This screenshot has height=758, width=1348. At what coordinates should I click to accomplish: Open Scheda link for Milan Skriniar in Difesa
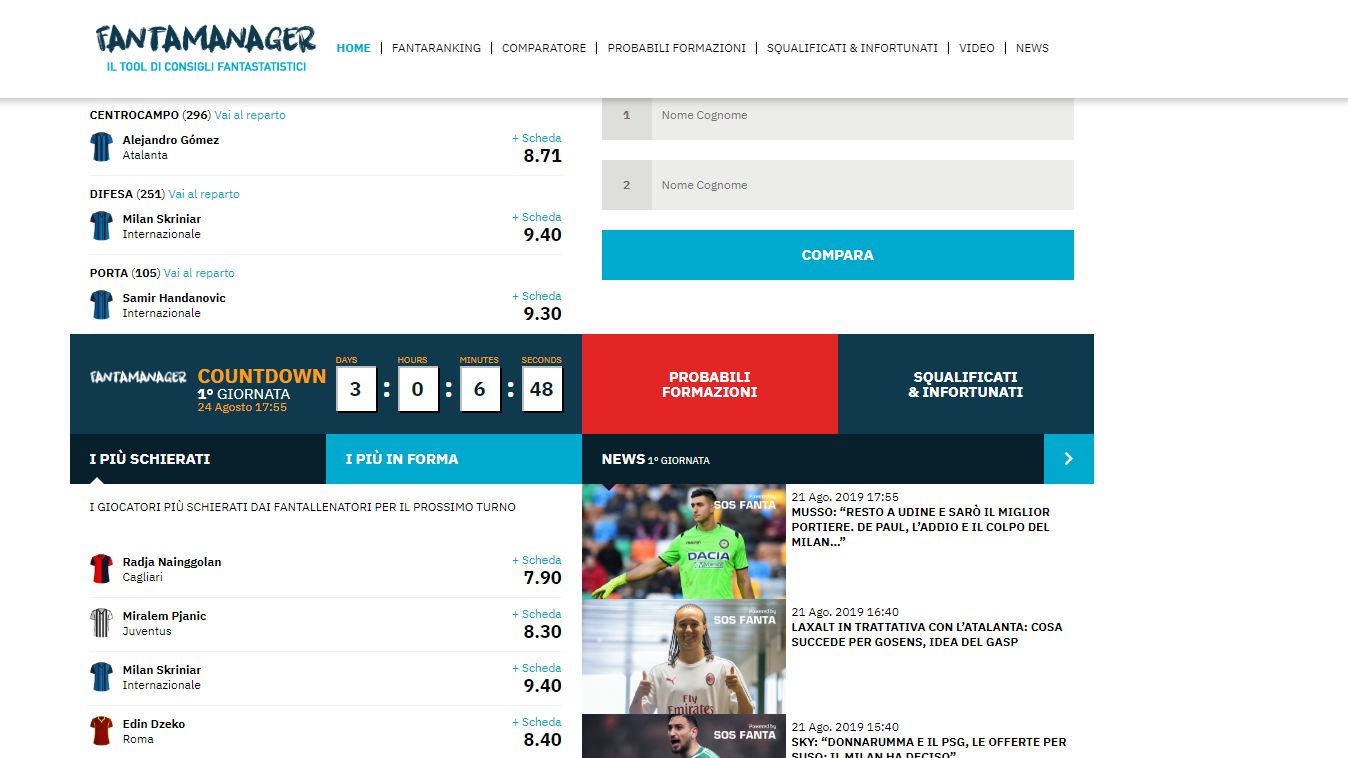pyautogui.click(x=537, y=217)
